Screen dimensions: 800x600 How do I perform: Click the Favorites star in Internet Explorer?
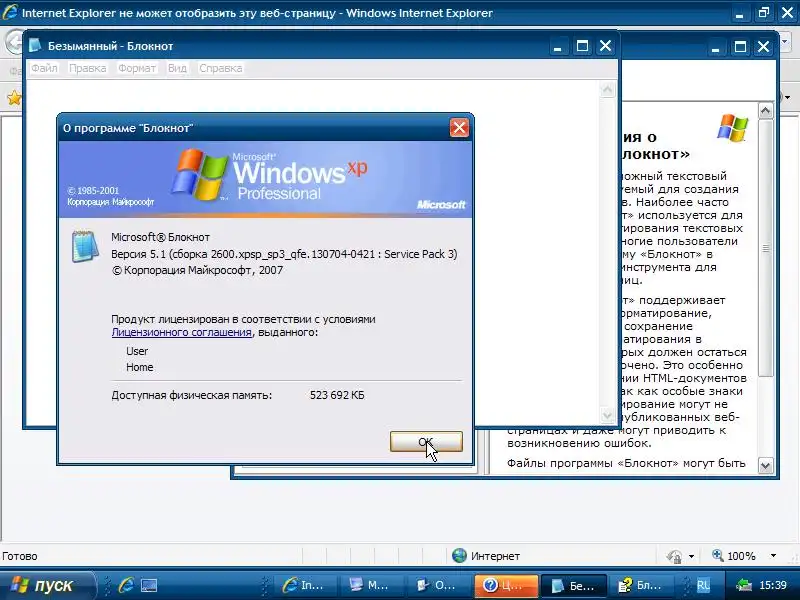14,97
